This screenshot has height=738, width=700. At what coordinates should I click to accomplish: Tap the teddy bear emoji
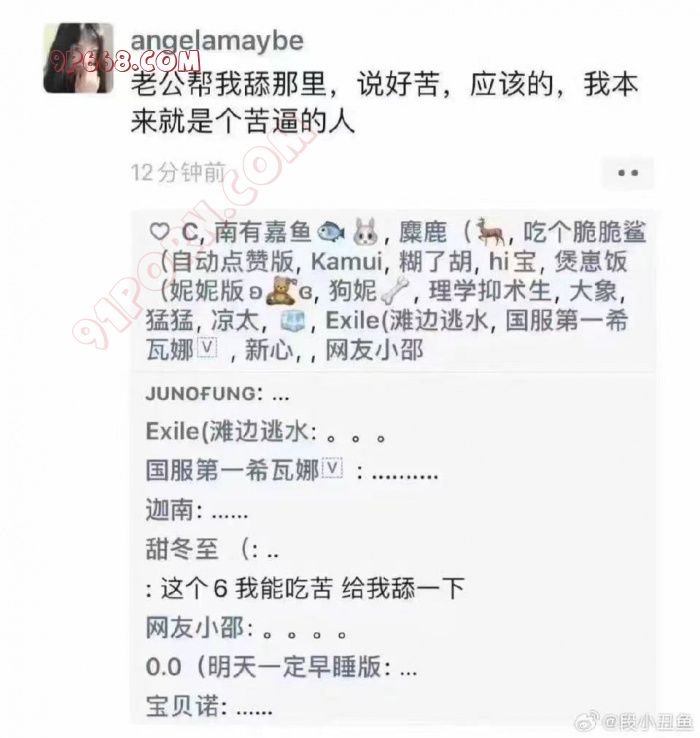[x=281, y=290]
